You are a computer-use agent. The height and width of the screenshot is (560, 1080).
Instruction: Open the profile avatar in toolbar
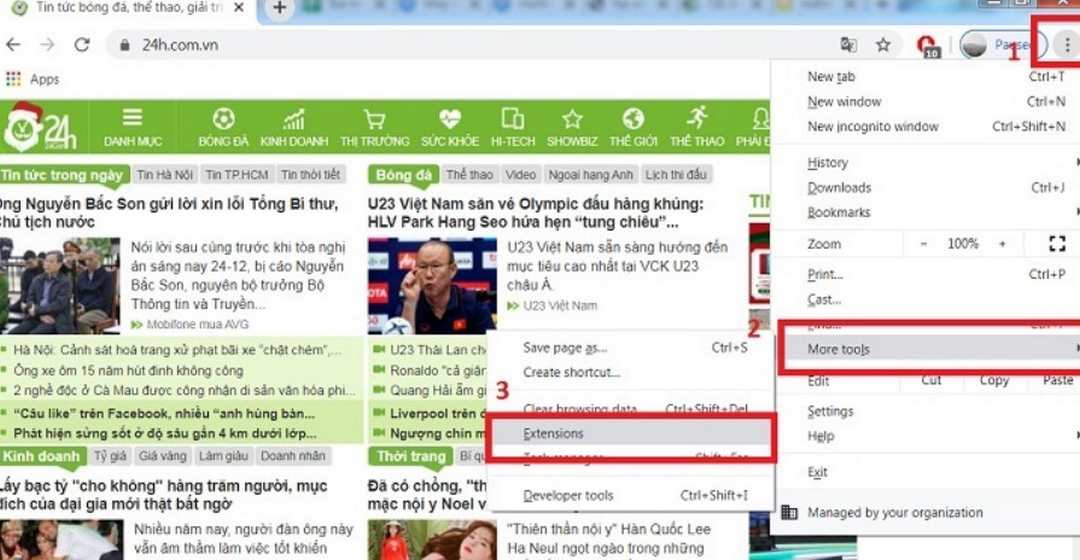click(x=973, y=45)
